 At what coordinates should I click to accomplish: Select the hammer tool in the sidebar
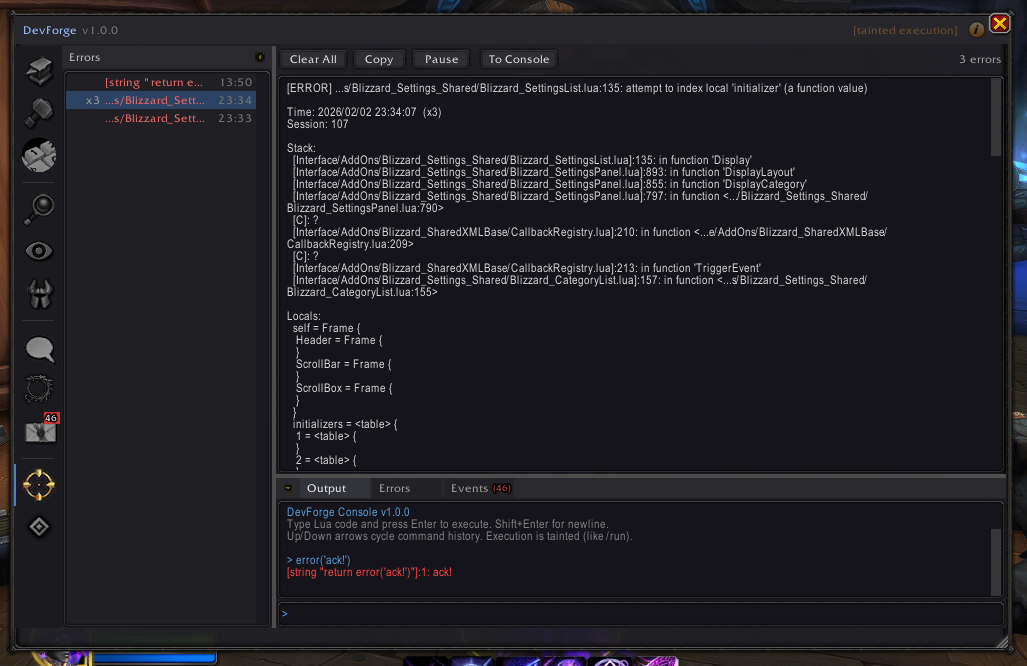[39, 112]
